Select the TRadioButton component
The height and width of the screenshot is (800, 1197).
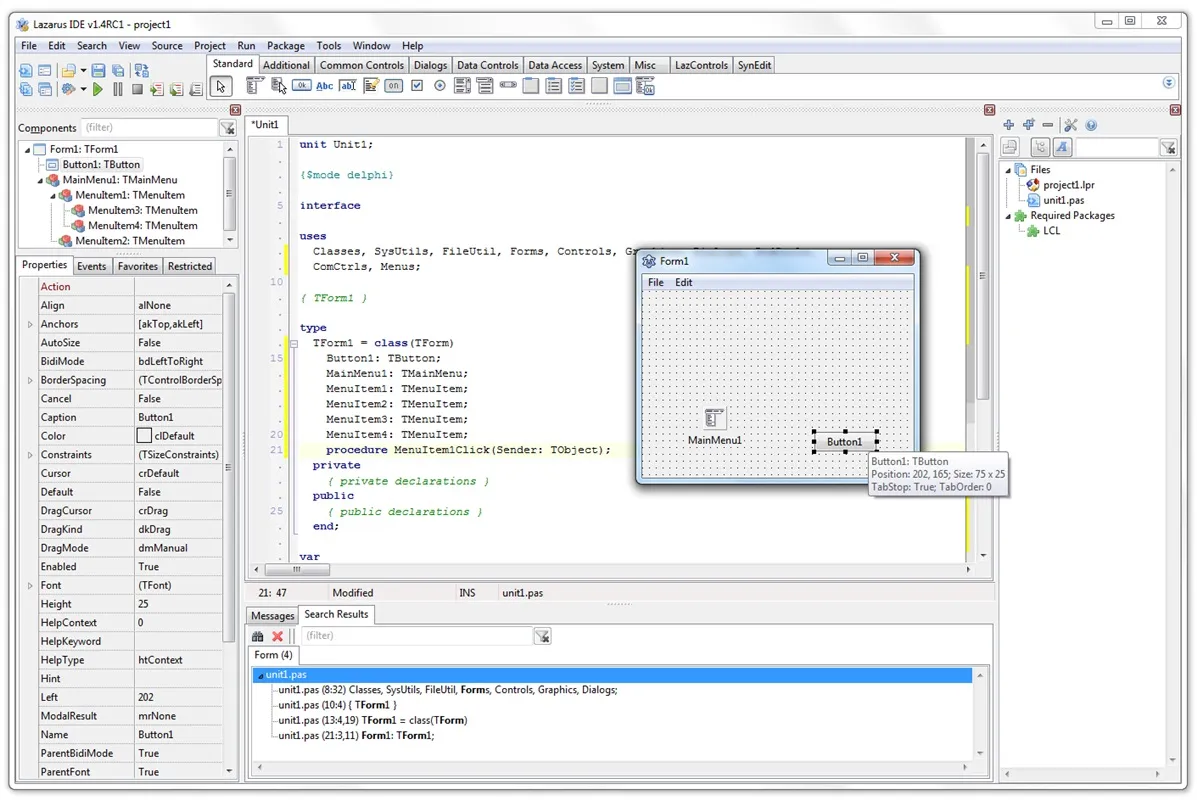(438, 85)
